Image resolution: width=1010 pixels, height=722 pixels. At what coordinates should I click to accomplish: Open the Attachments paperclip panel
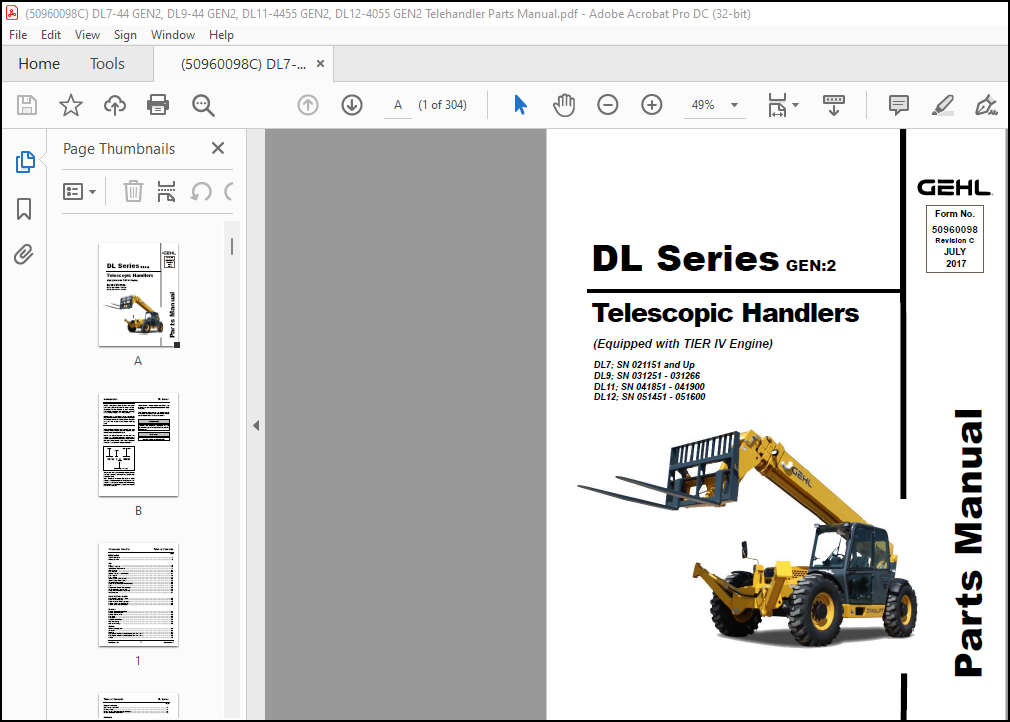[x=24, y=254]
